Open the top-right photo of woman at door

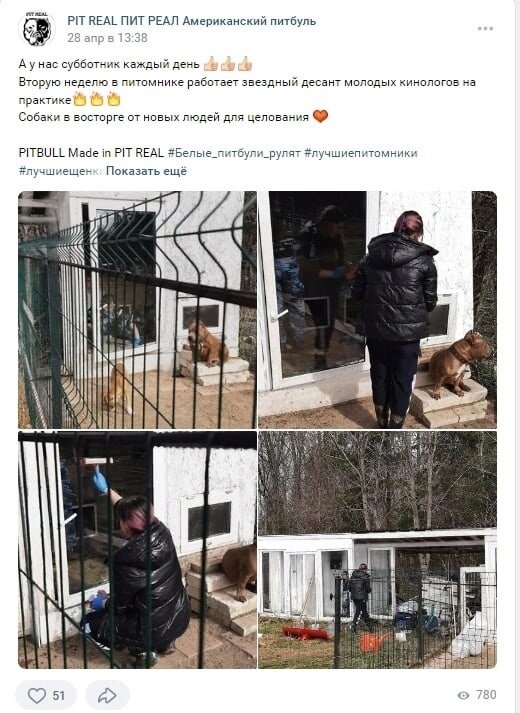click(377, 310)
